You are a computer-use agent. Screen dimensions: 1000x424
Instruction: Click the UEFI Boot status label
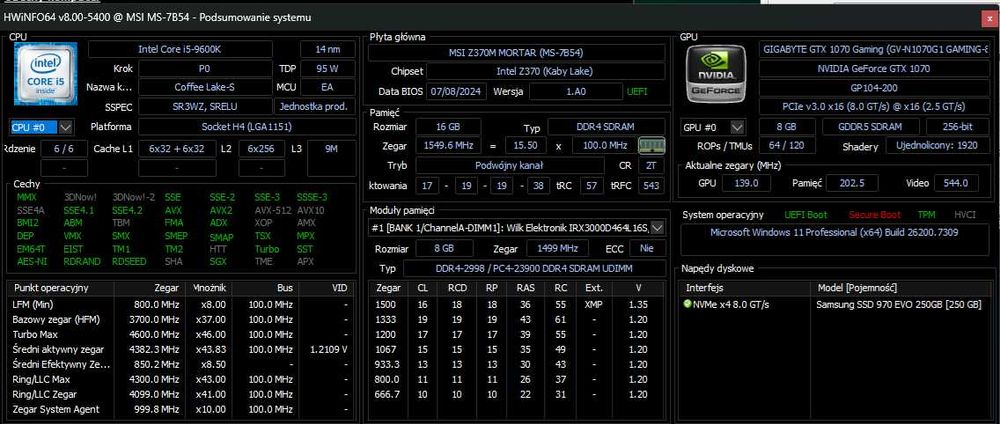[x=805, y=215]
